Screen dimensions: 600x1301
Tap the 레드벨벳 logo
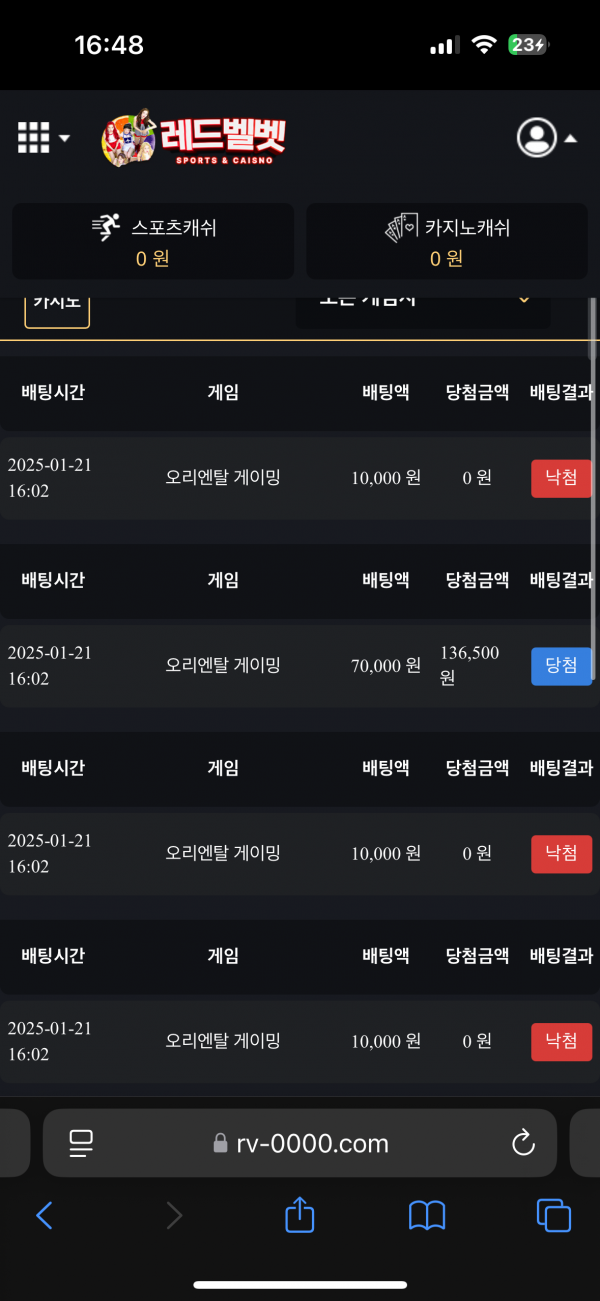click(193, 138)
